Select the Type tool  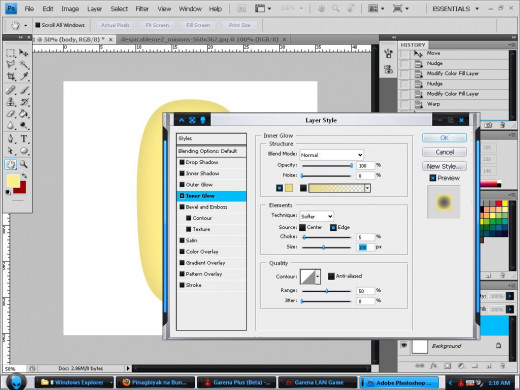pyautogui.click(x=24, y=139)
